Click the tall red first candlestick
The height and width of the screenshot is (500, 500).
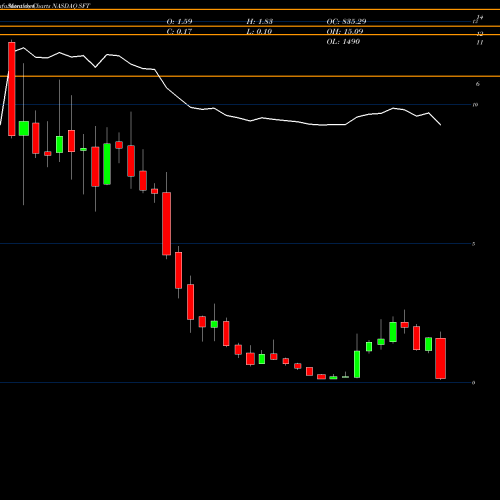(x=12, y=89)
